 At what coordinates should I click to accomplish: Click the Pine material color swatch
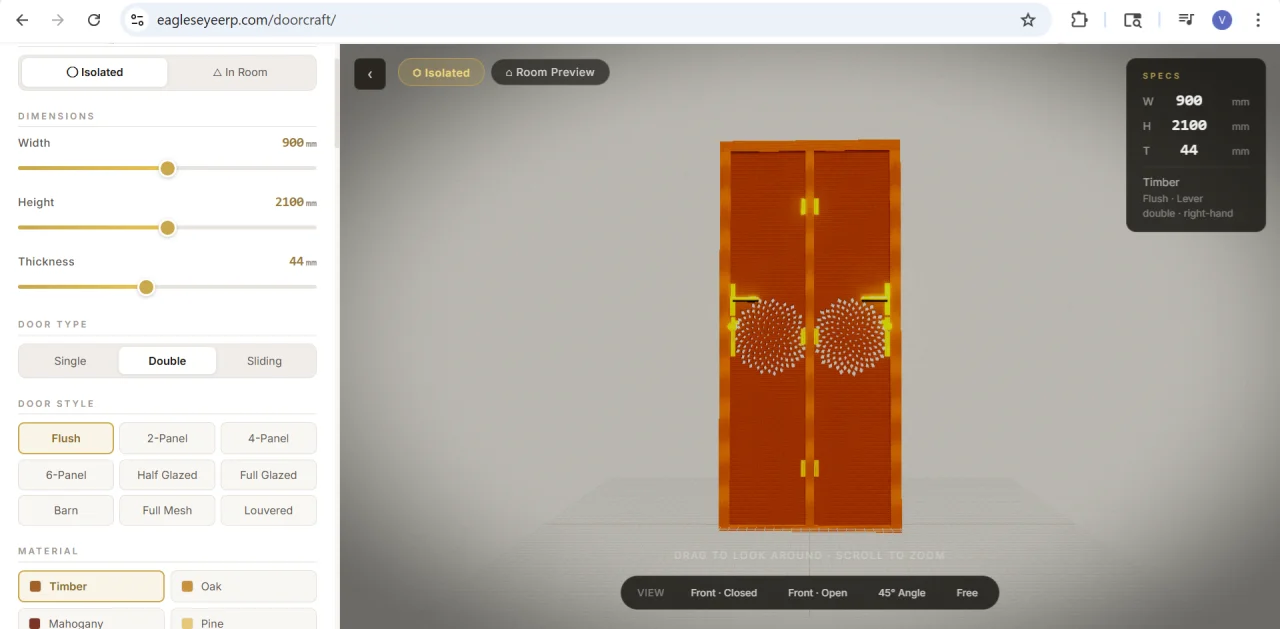[187, 623]
